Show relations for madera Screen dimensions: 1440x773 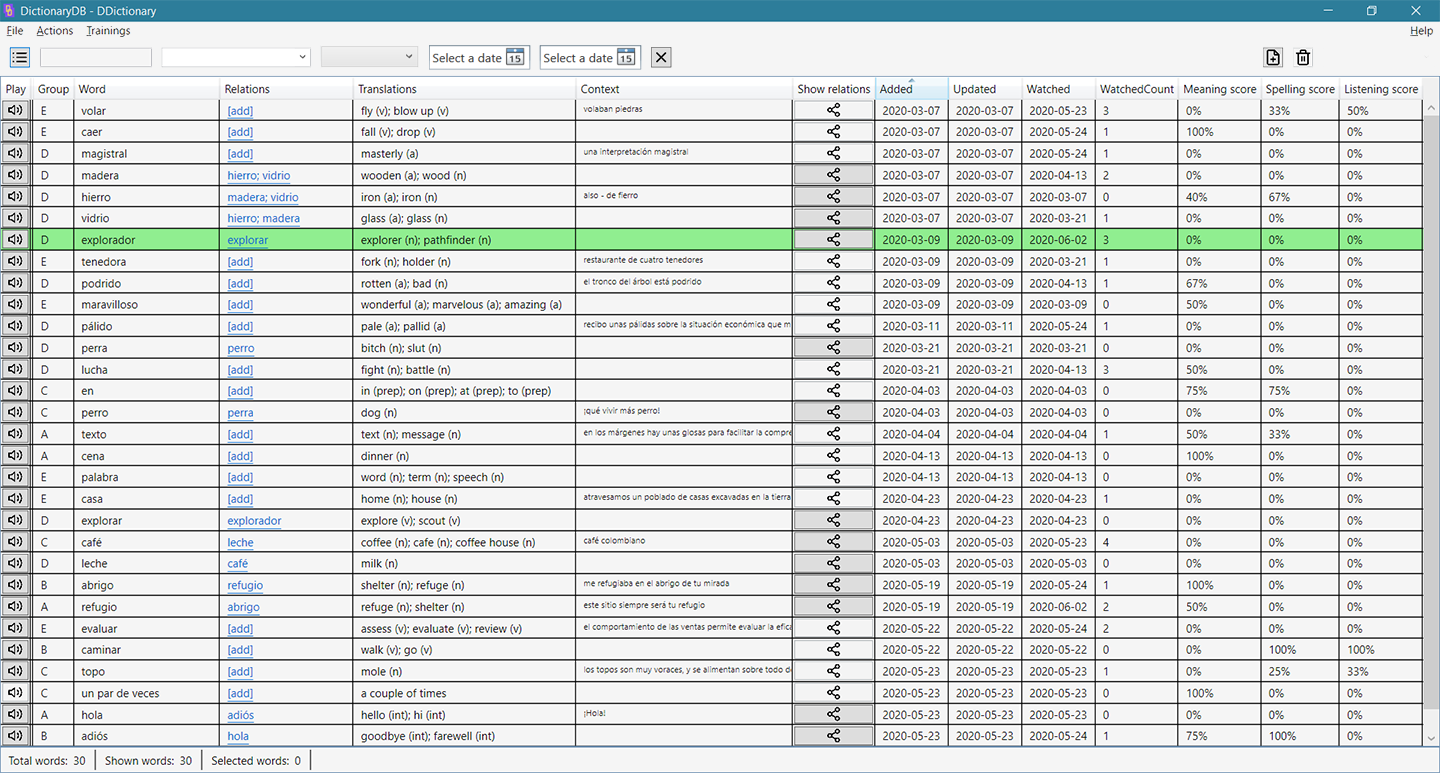coord(834,175)
